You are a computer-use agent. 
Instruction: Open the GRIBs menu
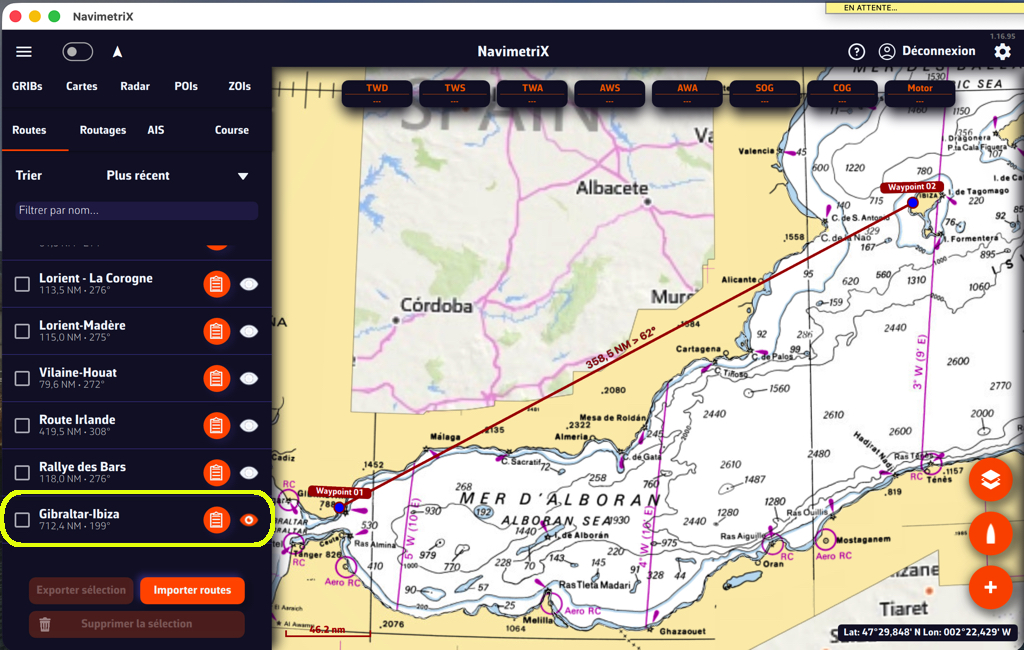tap(27, 86)
